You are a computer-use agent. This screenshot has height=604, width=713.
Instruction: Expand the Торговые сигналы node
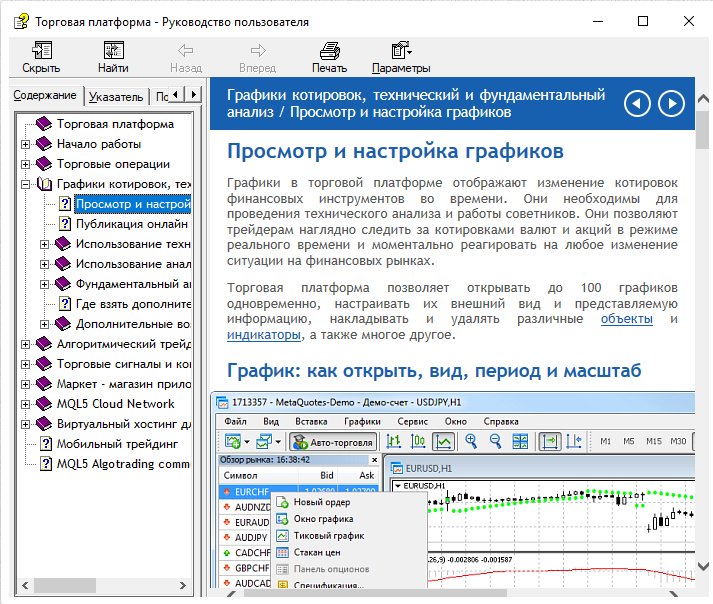(x=25, y=364)
